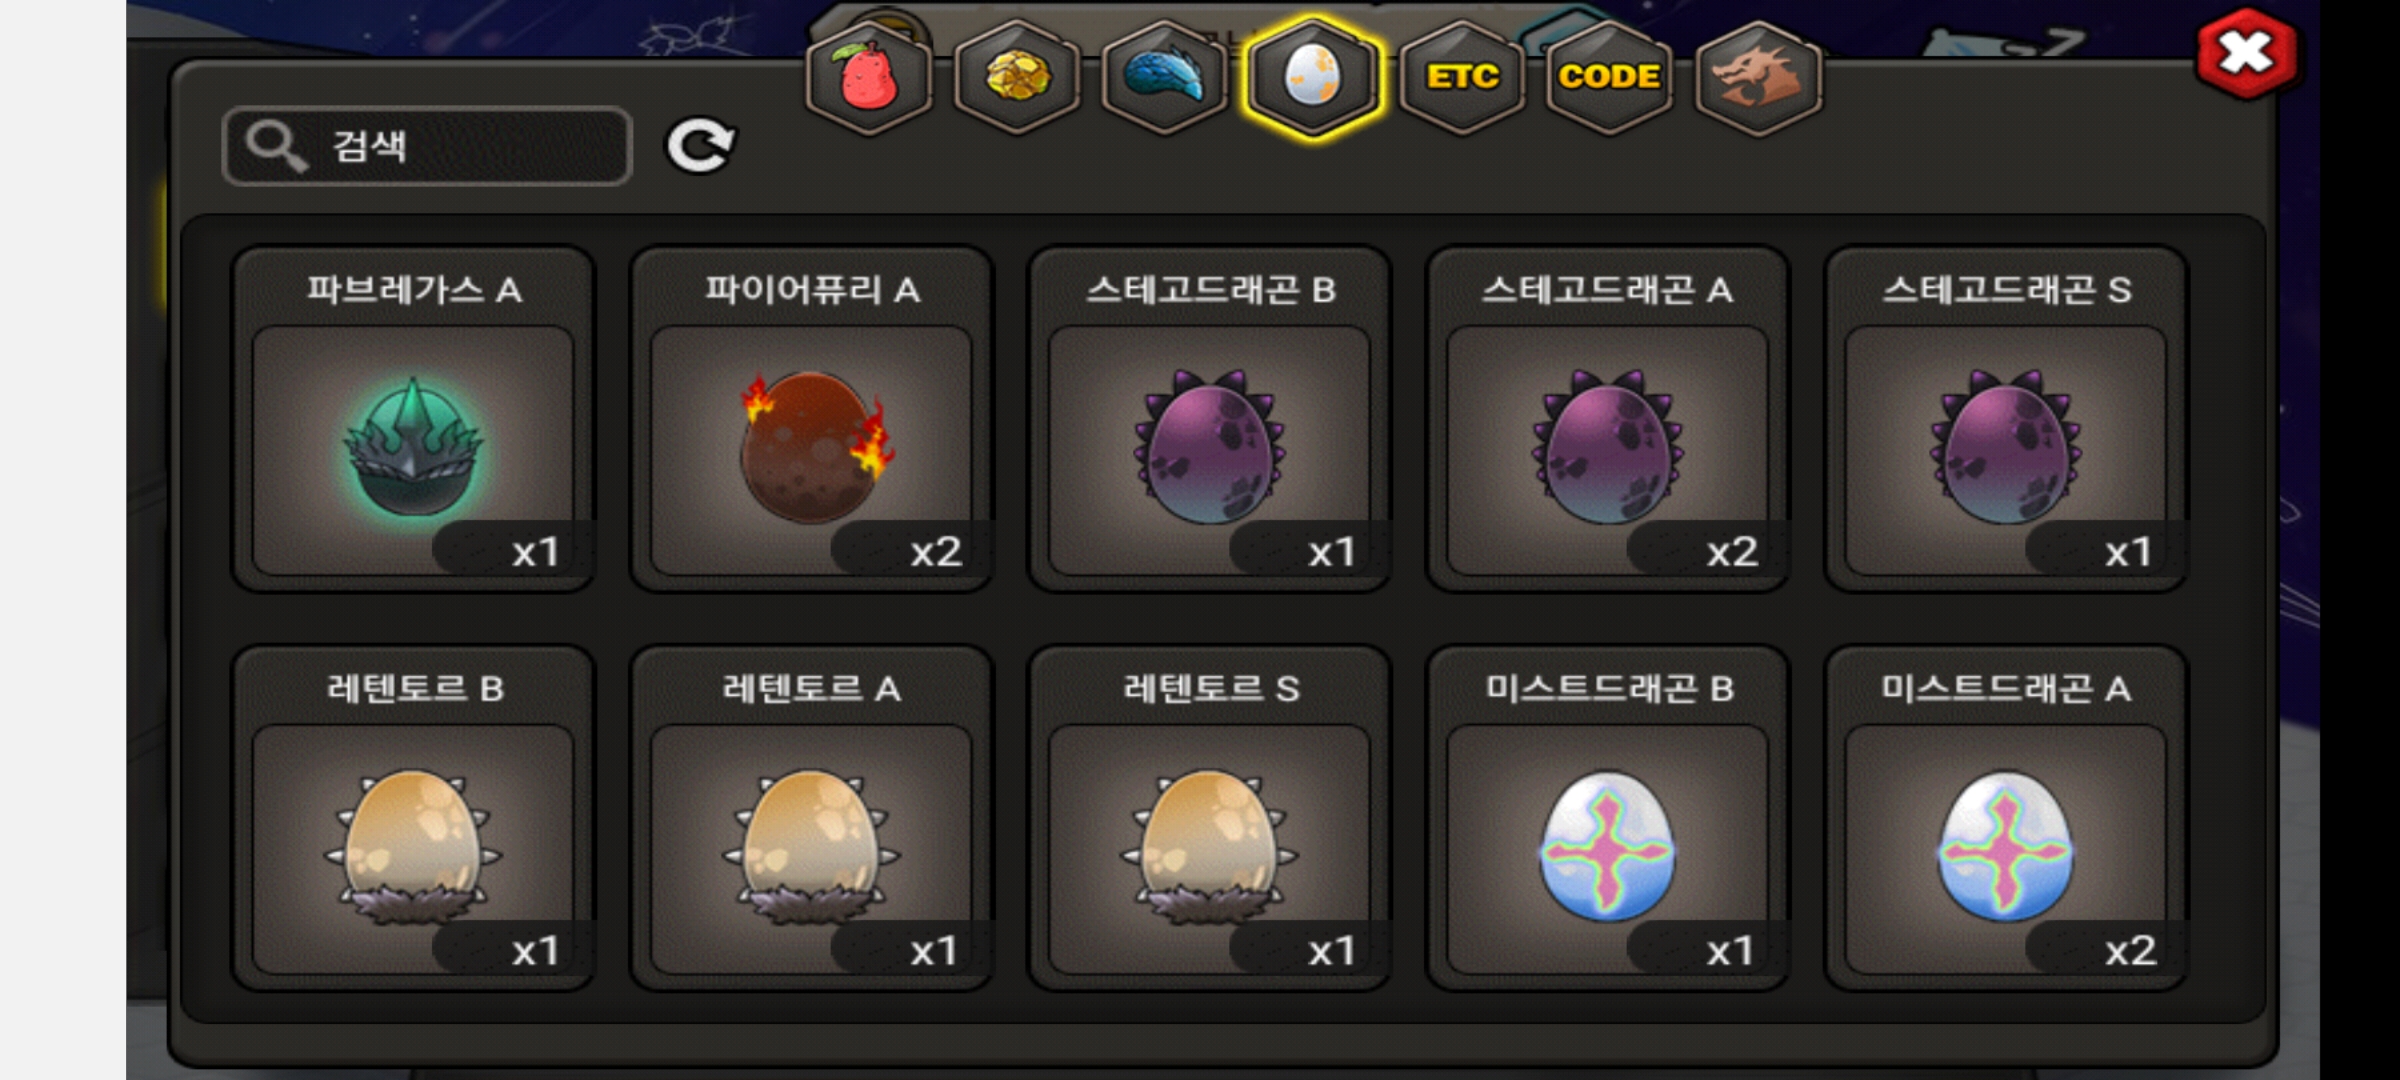Switch to the ETC tab
The width and height of the screenshot is (2400, 1080).
1462,78
